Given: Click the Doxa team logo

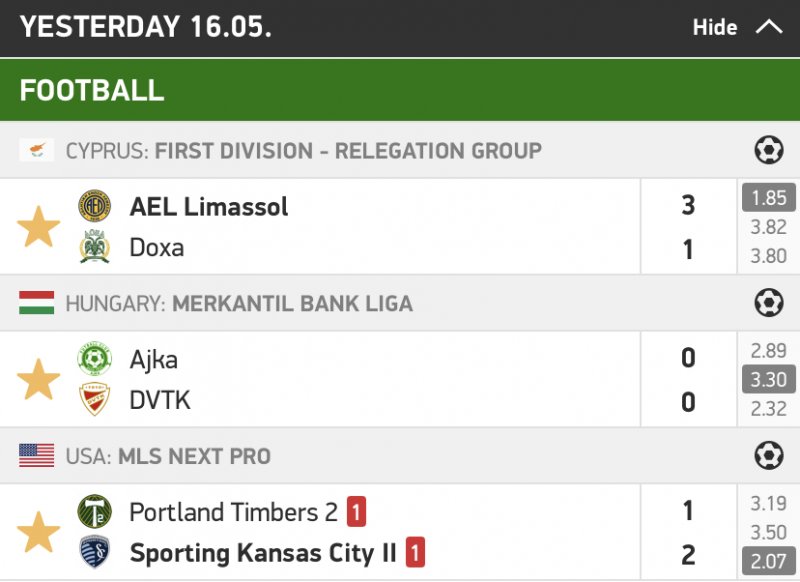Looking at the screenshot, I should point(95,247).
